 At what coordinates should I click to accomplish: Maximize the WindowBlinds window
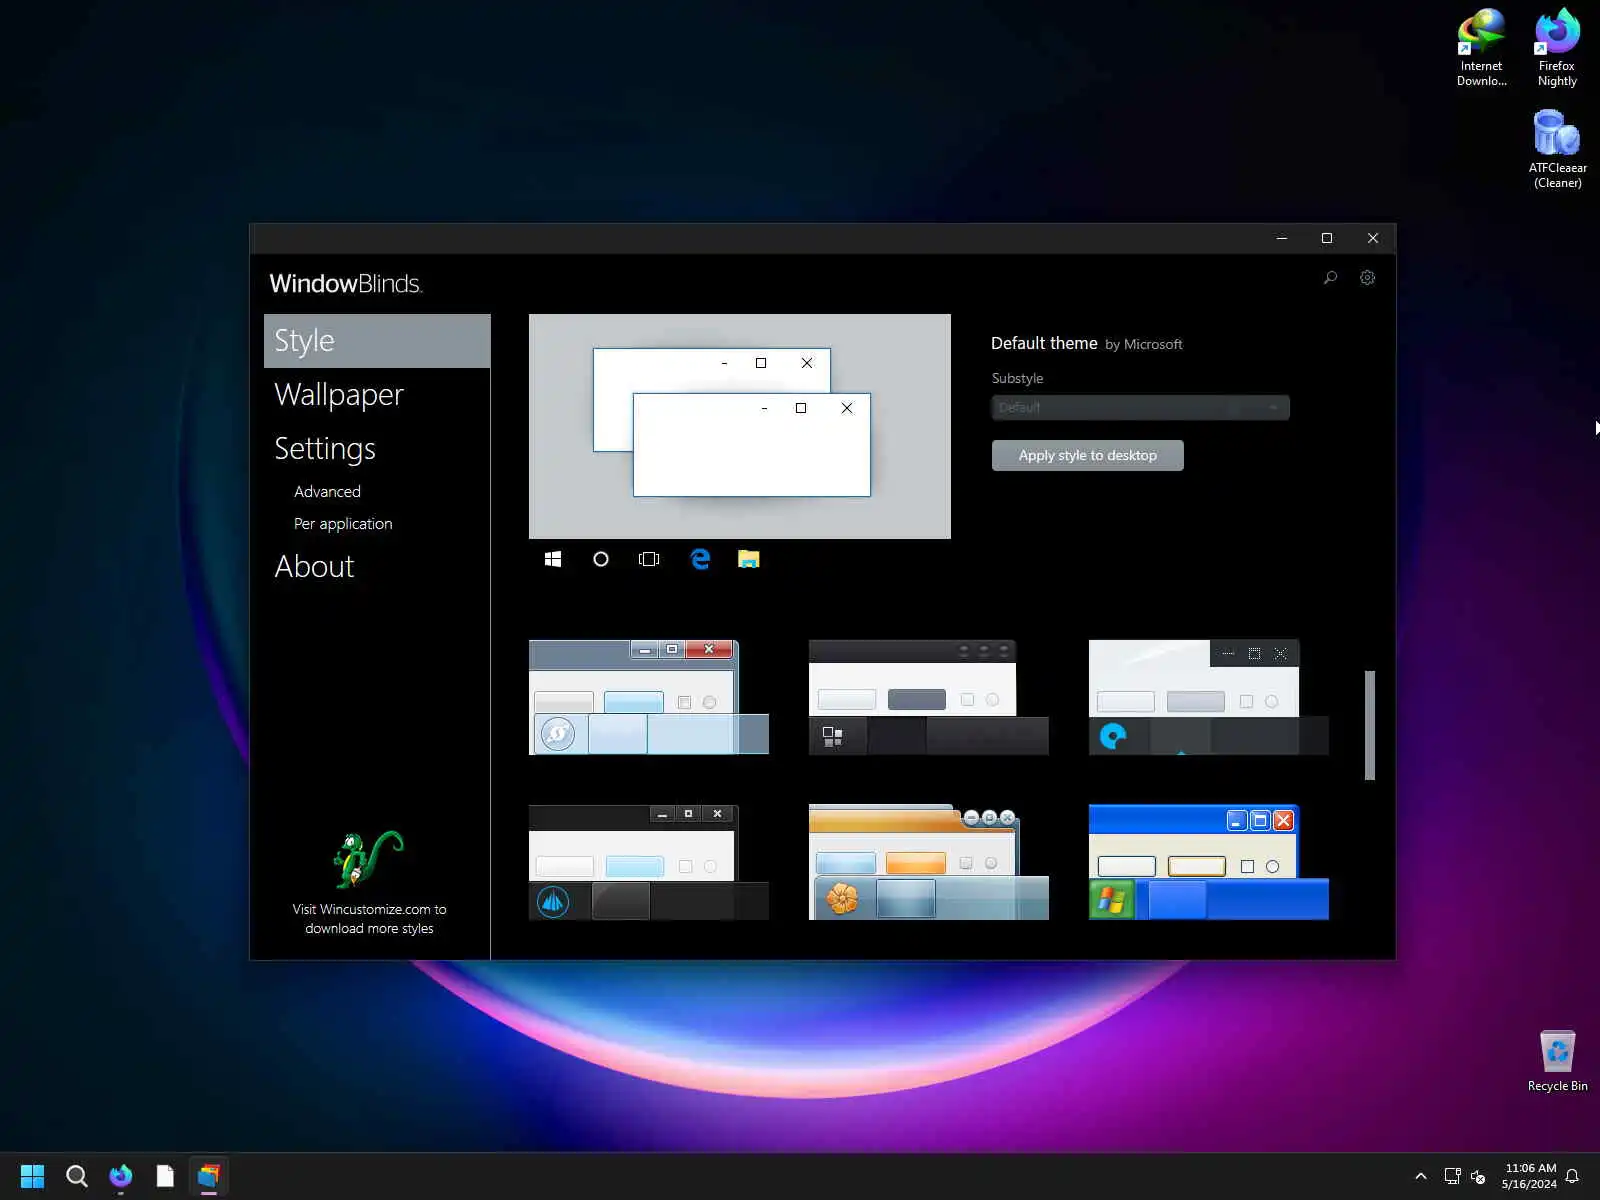coord(1327,238)
